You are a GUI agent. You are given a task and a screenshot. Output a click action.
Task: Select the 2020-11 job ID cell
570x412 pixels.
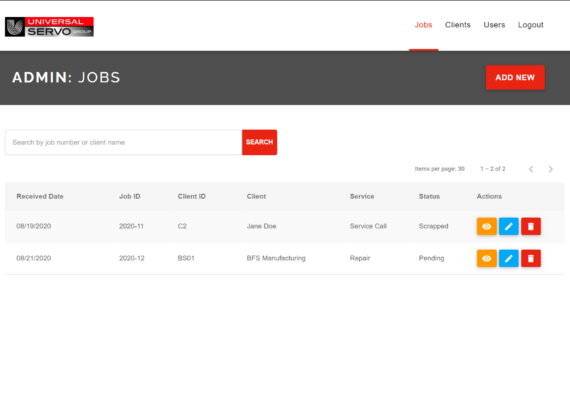pyautogui.click(x=131, y=226)
